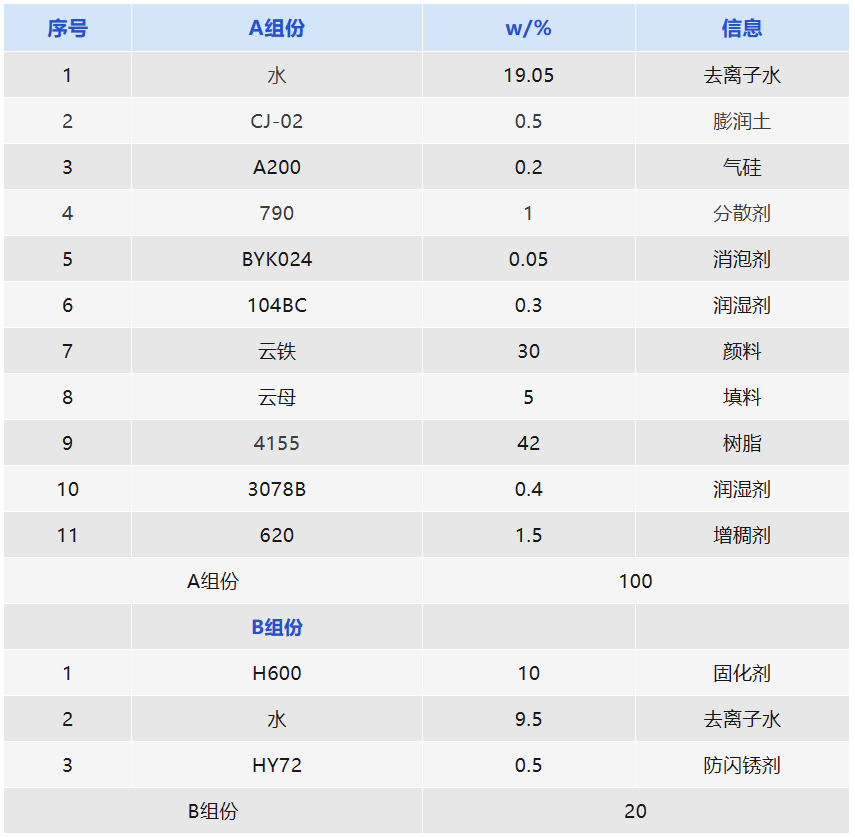Select the 信息 column header
The image size is (855, 837).
742,28
